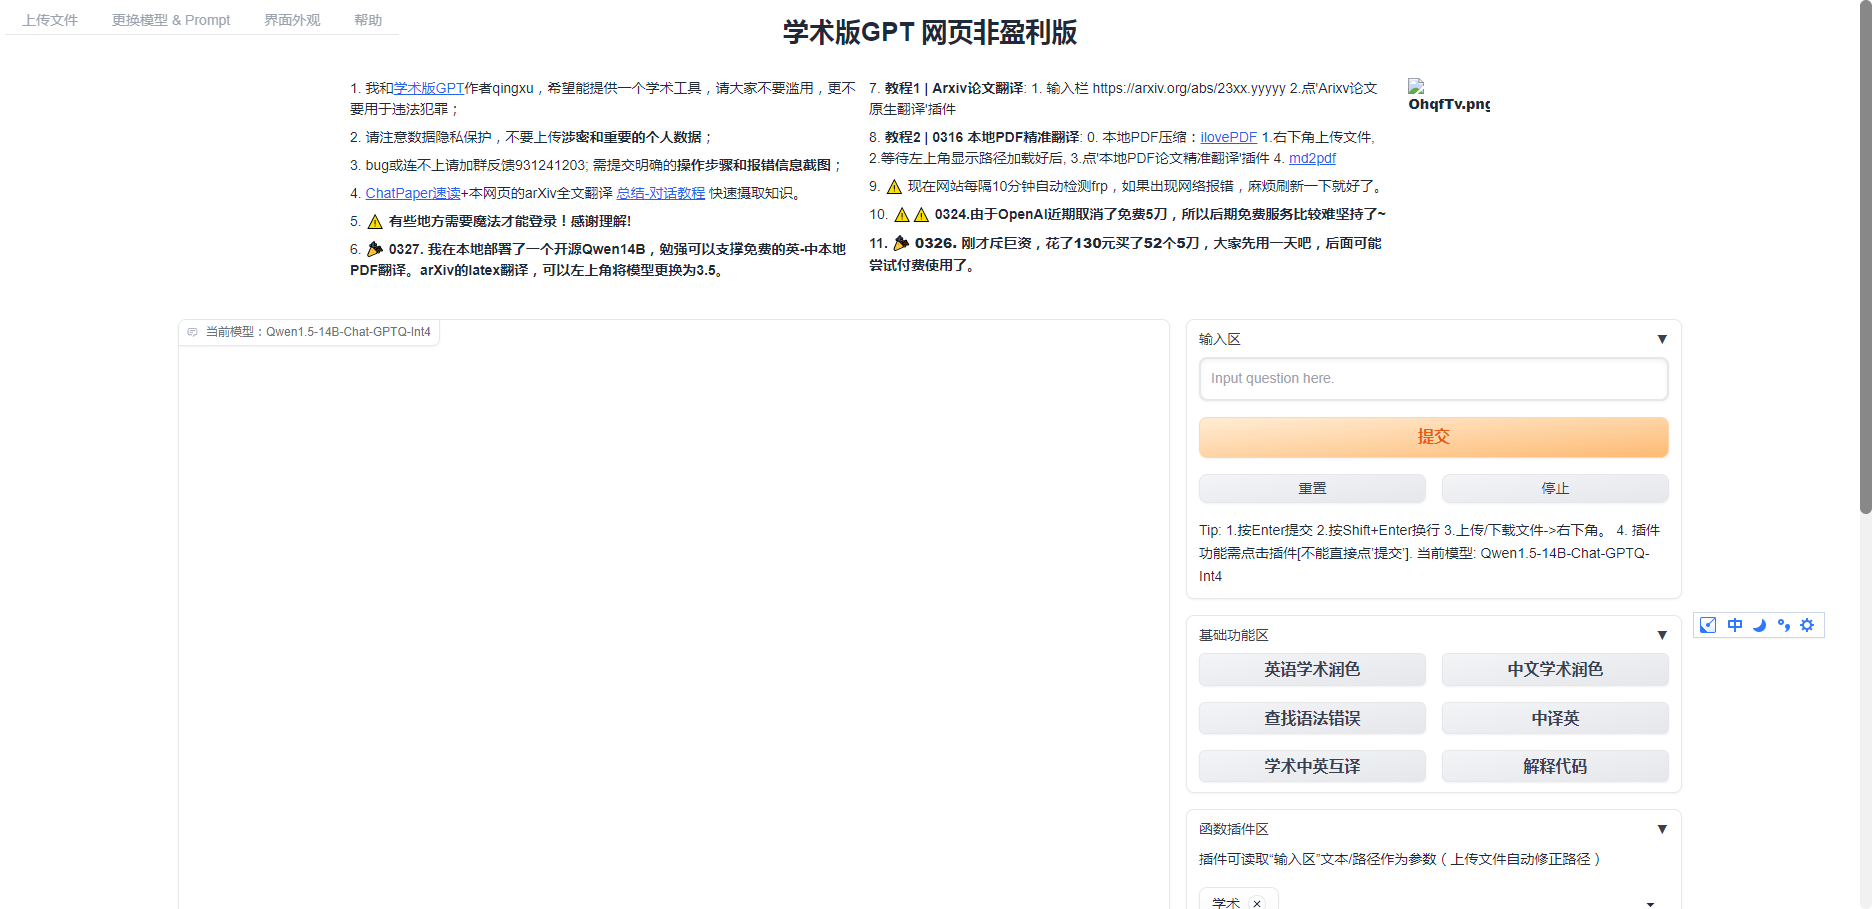1872x909 pixels.
Task: Open the 界面外观 tab
Action: click(x=292, y=20)
